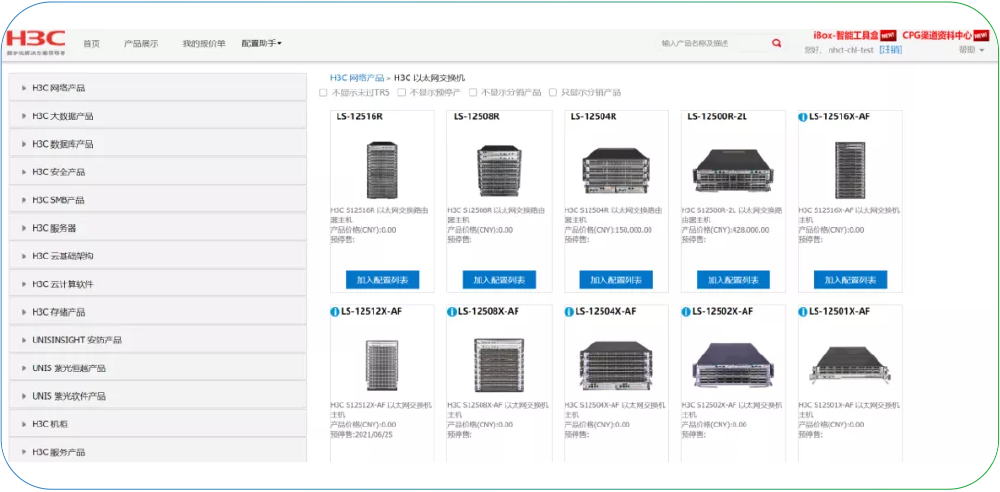Screen dimensions: 1000x492
Task: Open the 帮助 dropdown menu
Action: point(971,50)
